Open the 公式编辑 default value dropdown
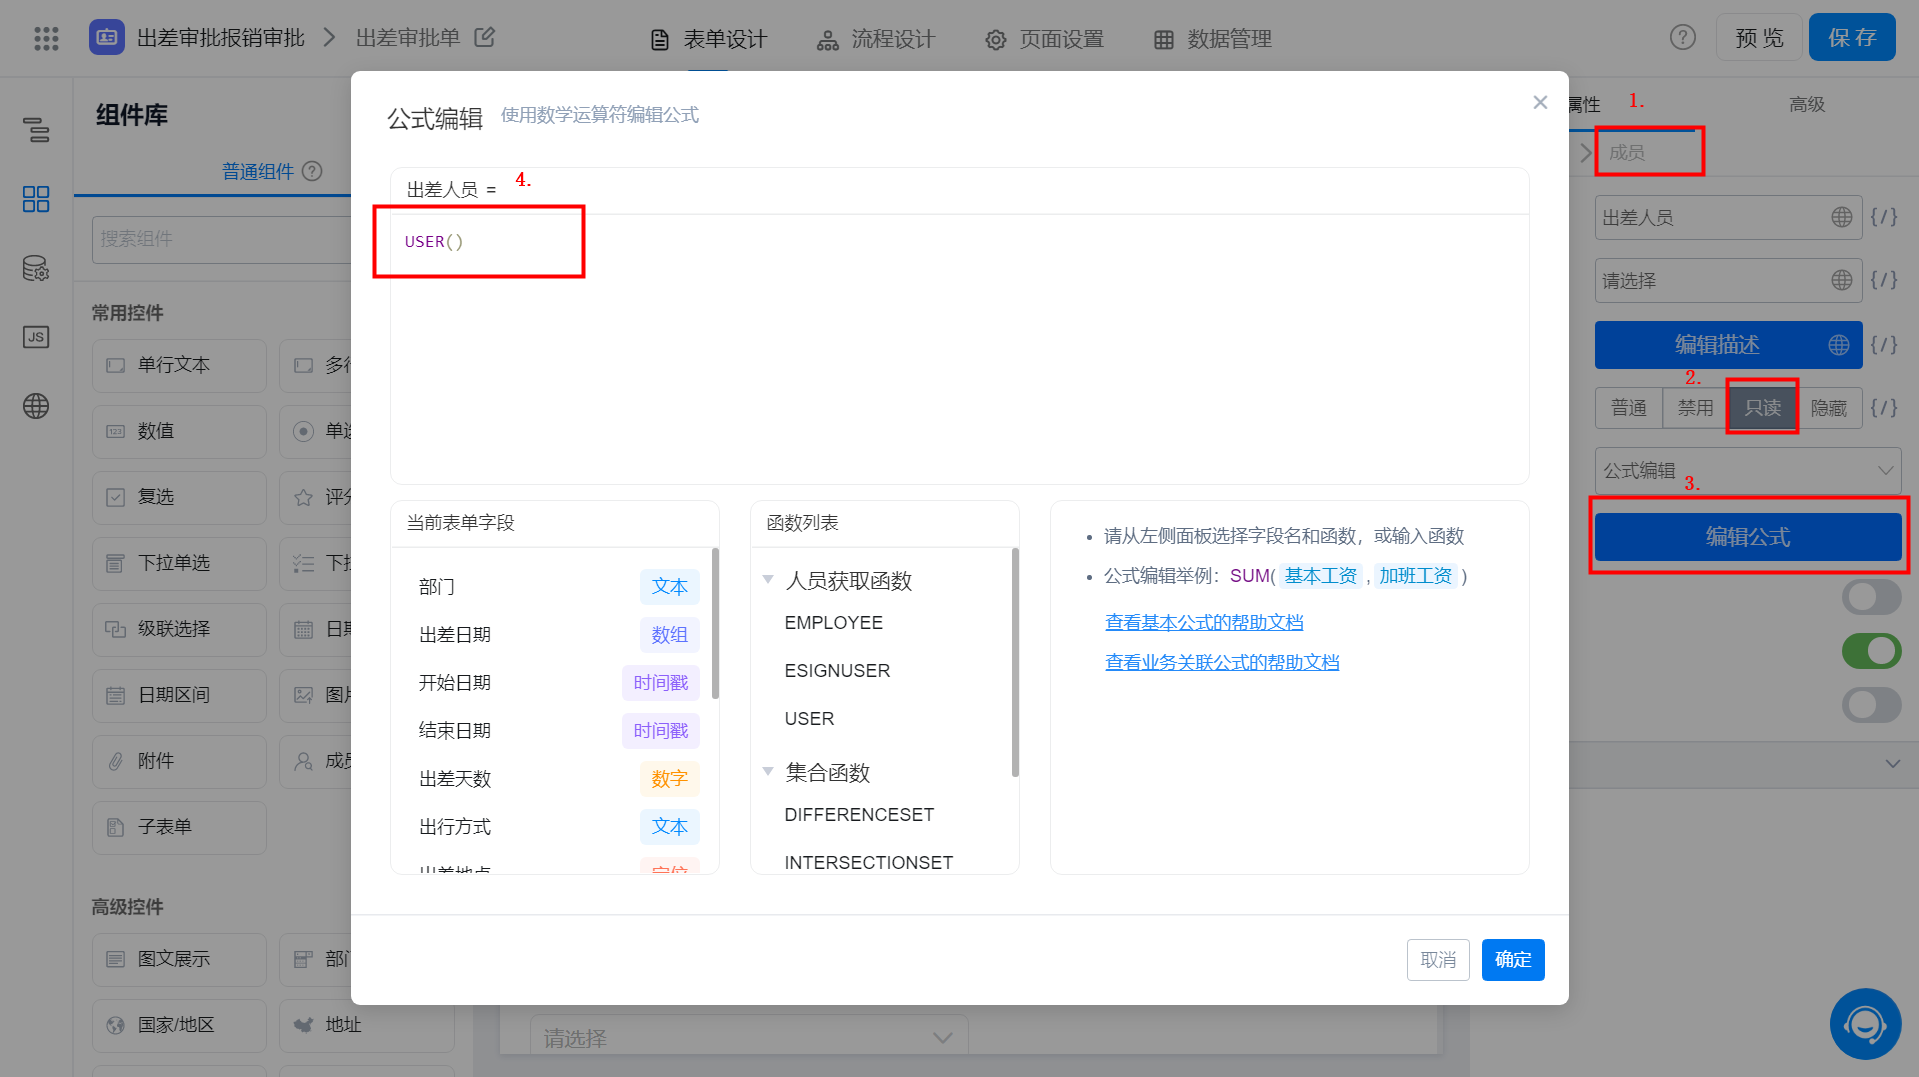 pos(1748,470)
